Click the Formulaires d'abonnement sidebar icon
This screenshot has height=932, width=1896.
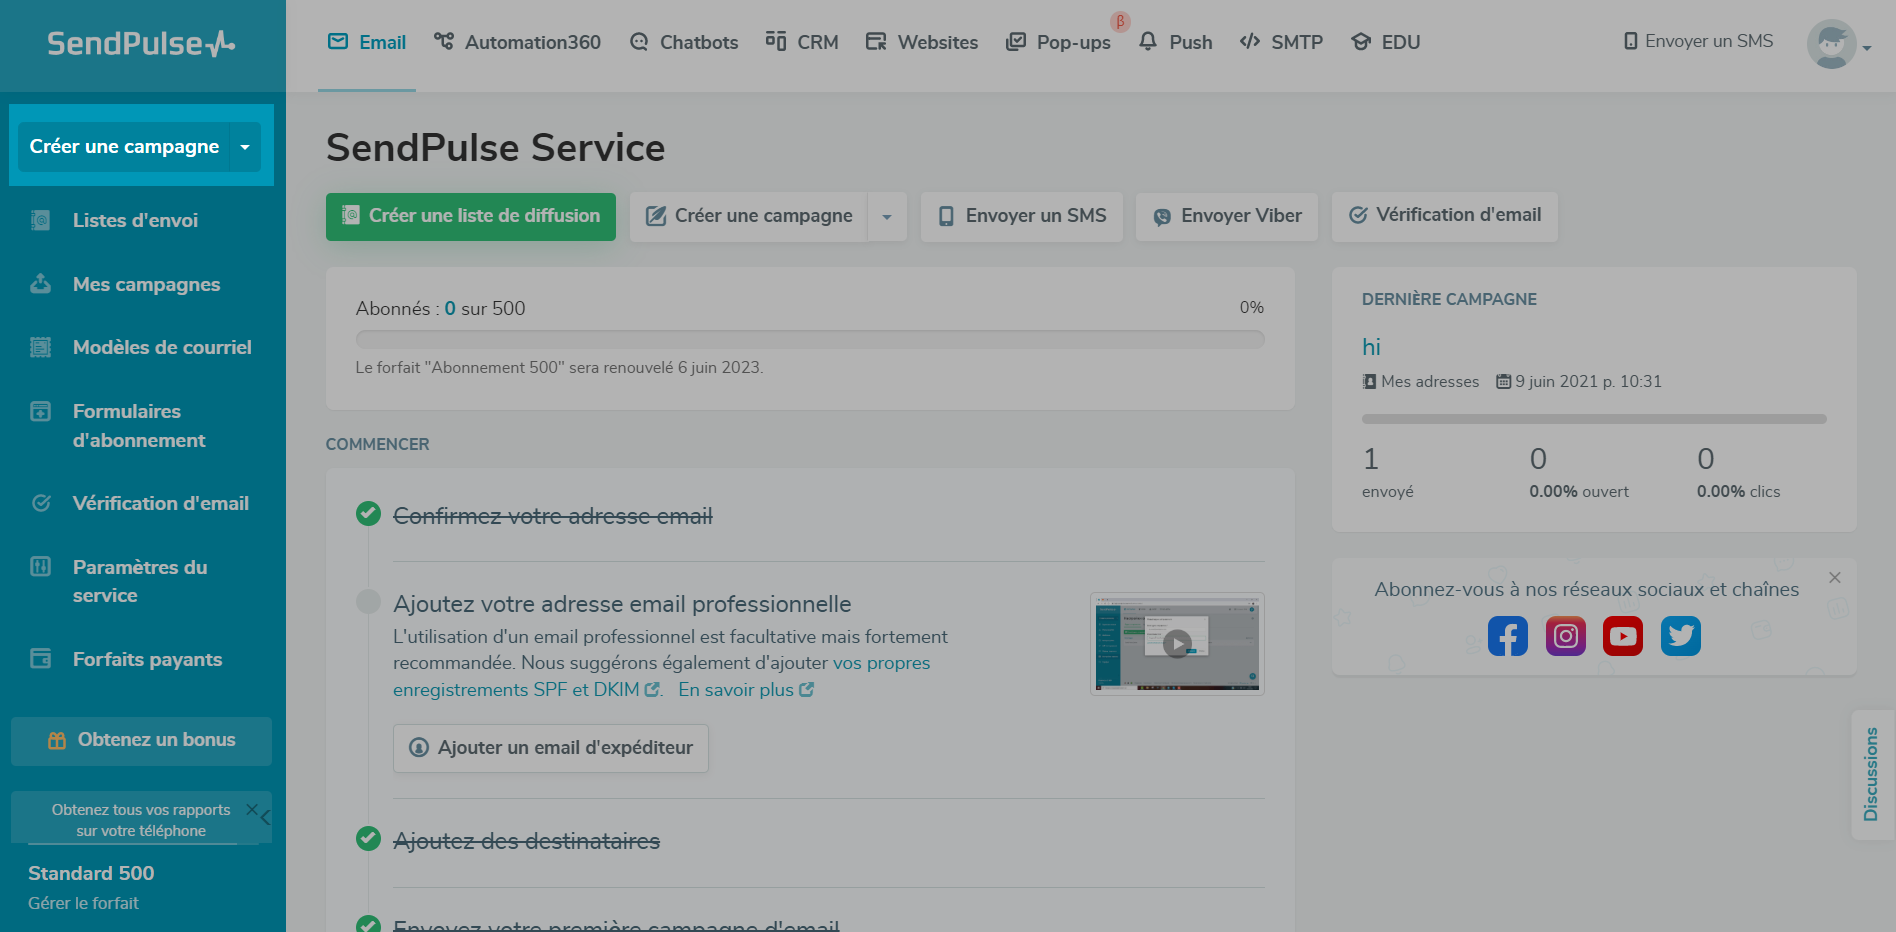point(40,411)
